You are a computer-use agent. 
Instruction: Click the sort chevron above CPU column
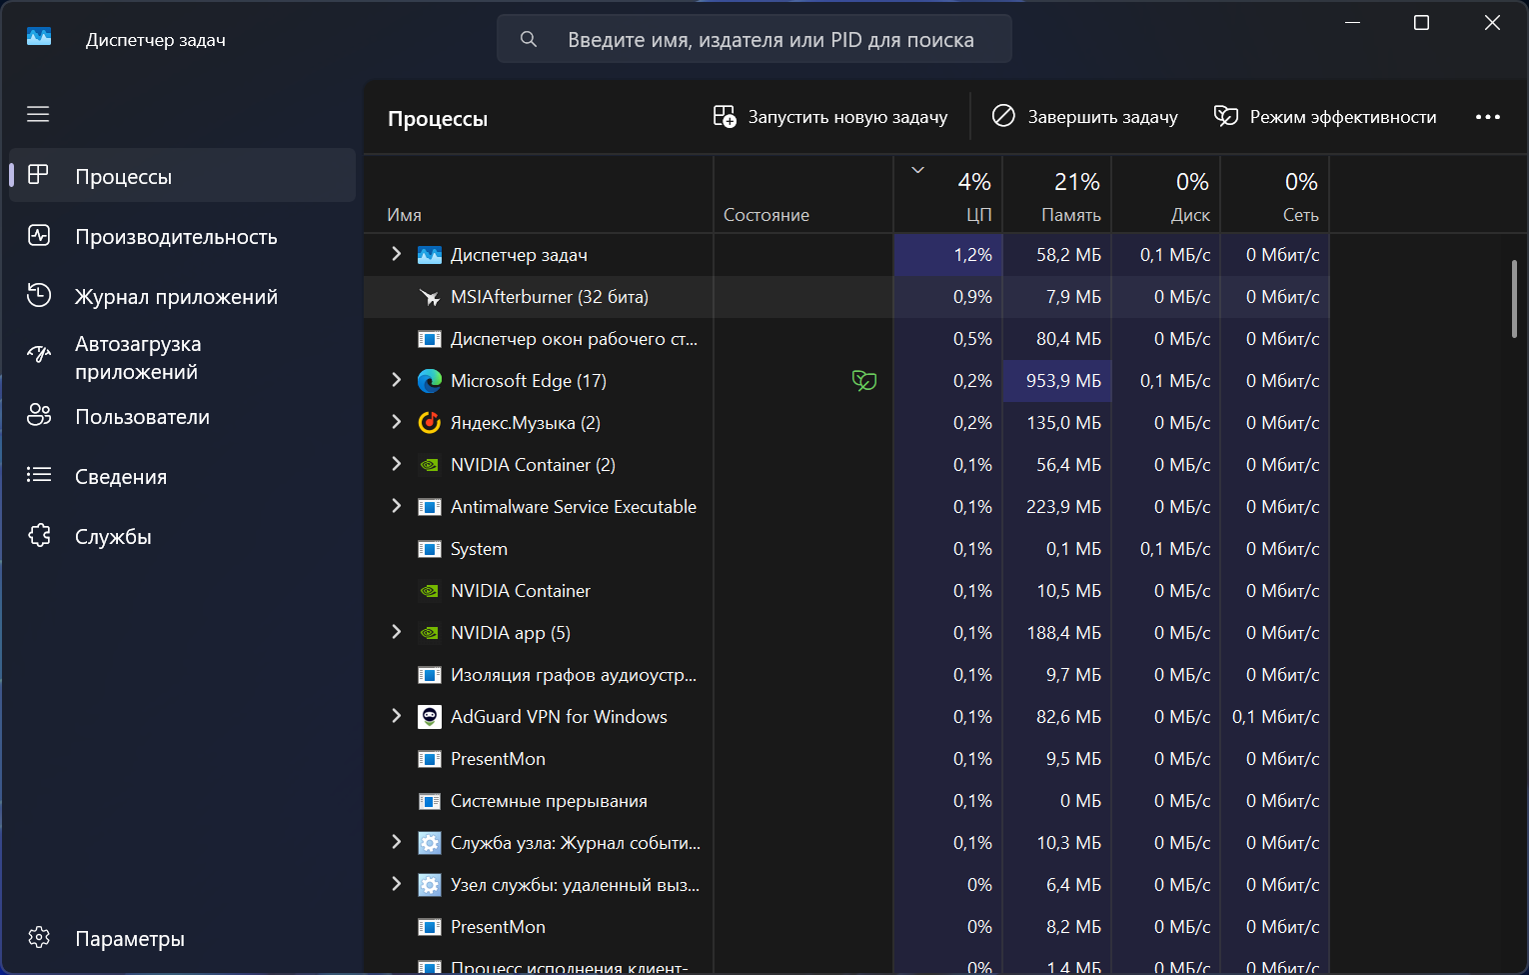[918, 170]
